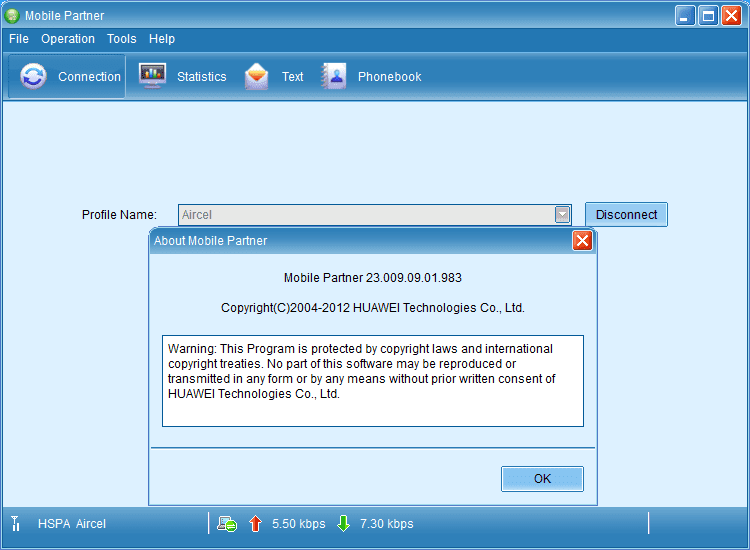
Task: Click the signal strength antenna icon
Action: (15, 523)
